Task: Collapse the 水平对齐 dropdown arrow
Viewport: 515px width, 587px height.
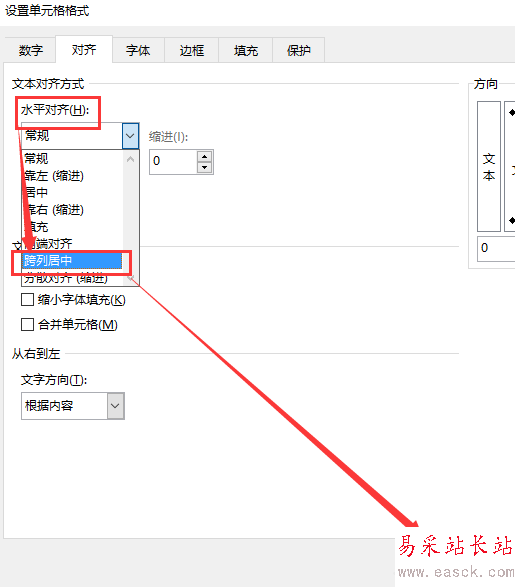Action: pos(130,136)
